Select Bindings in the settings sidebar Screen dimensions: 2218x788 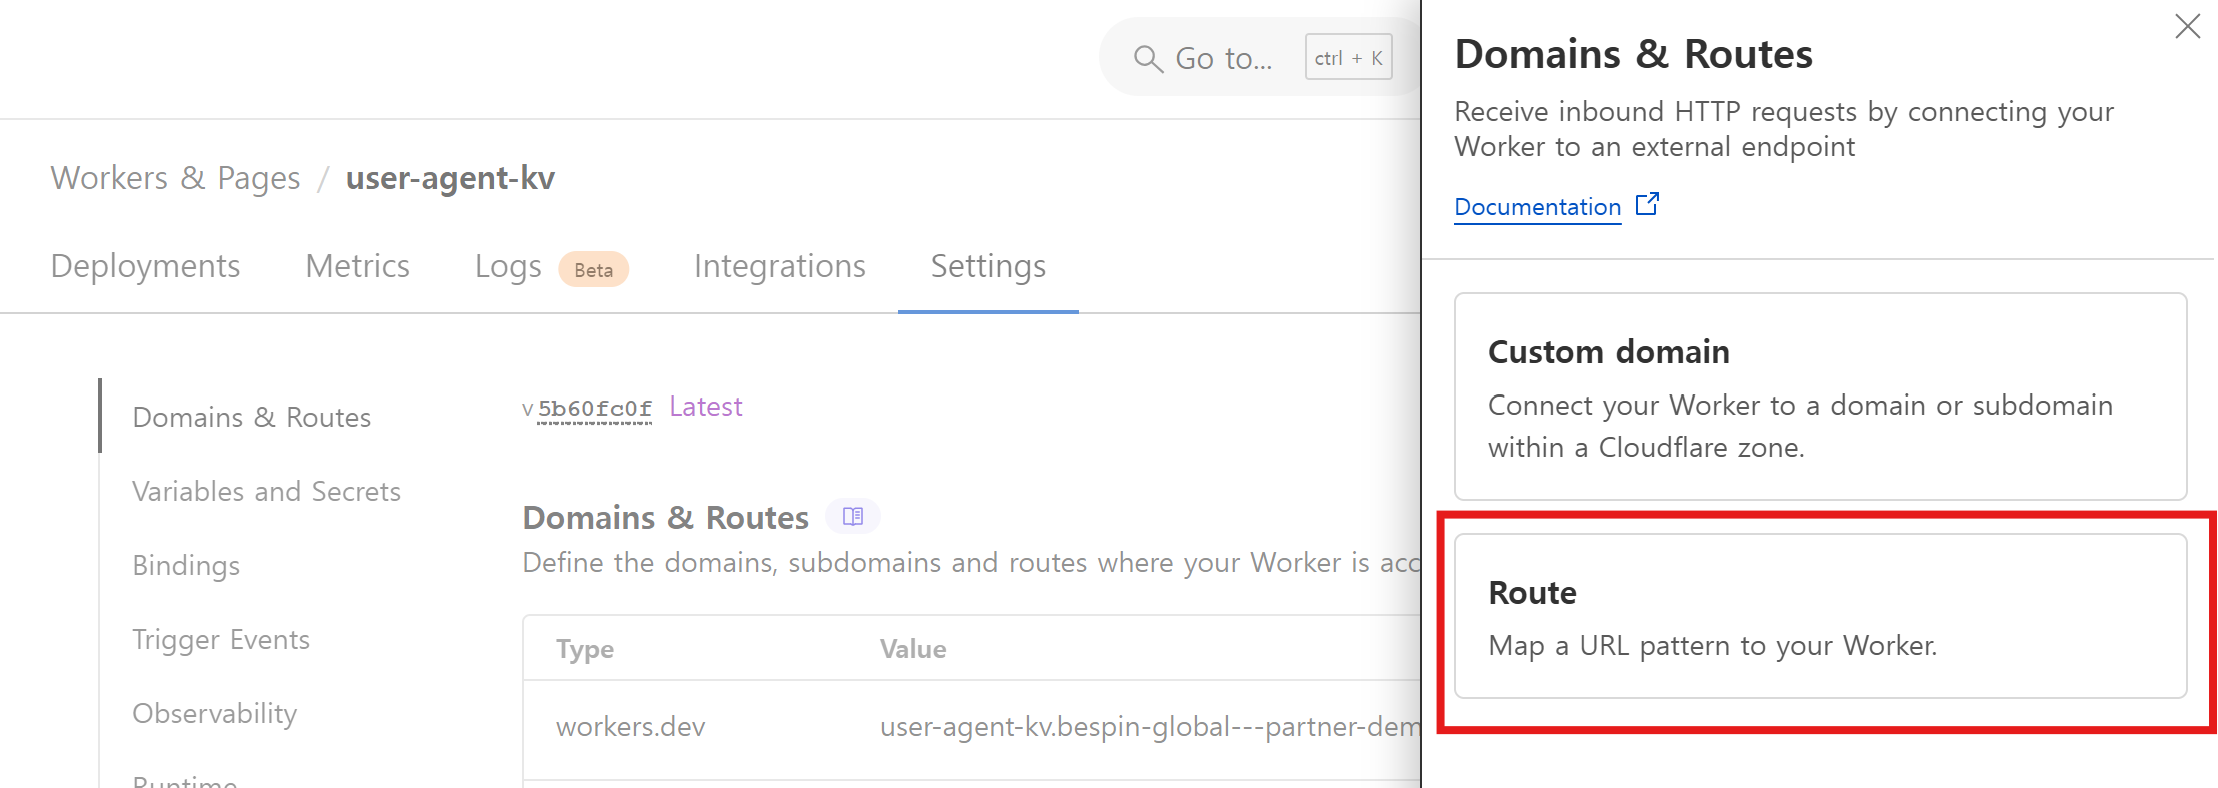tap(186, 565)
